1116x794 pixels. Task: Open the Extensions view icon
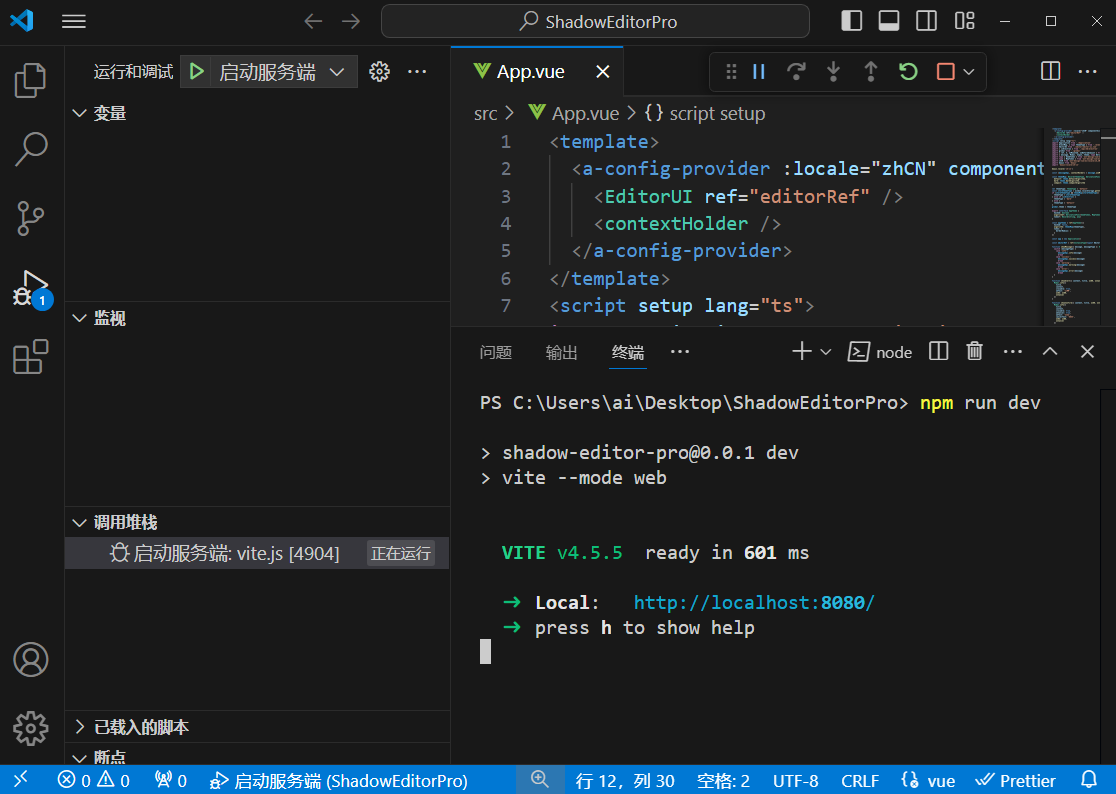[31, 357]
